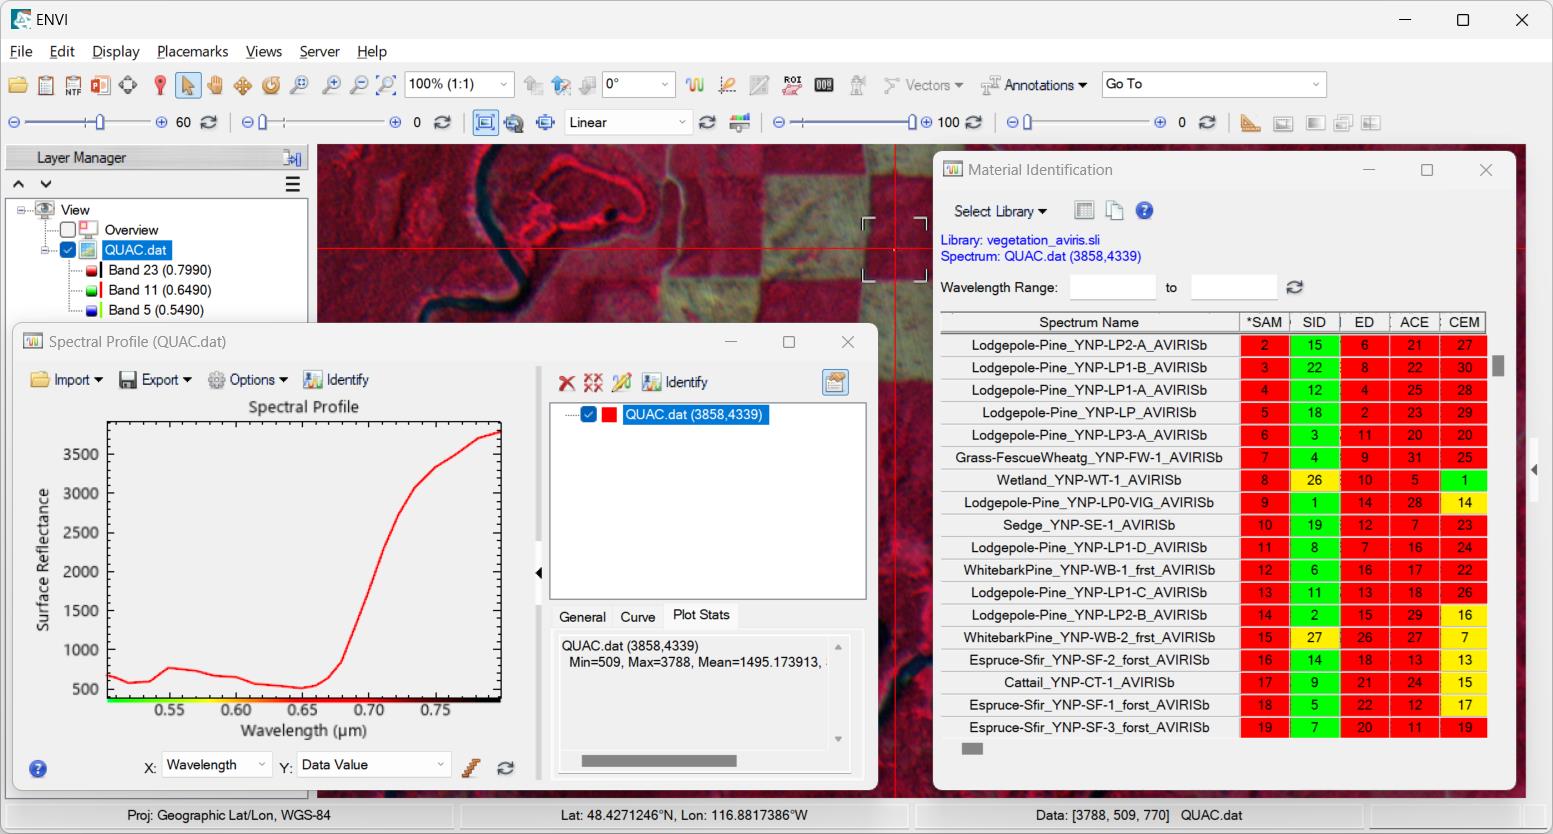Click the Zoom In magnifier with plus
1553x834 pixels.
[x=330, y=85]
